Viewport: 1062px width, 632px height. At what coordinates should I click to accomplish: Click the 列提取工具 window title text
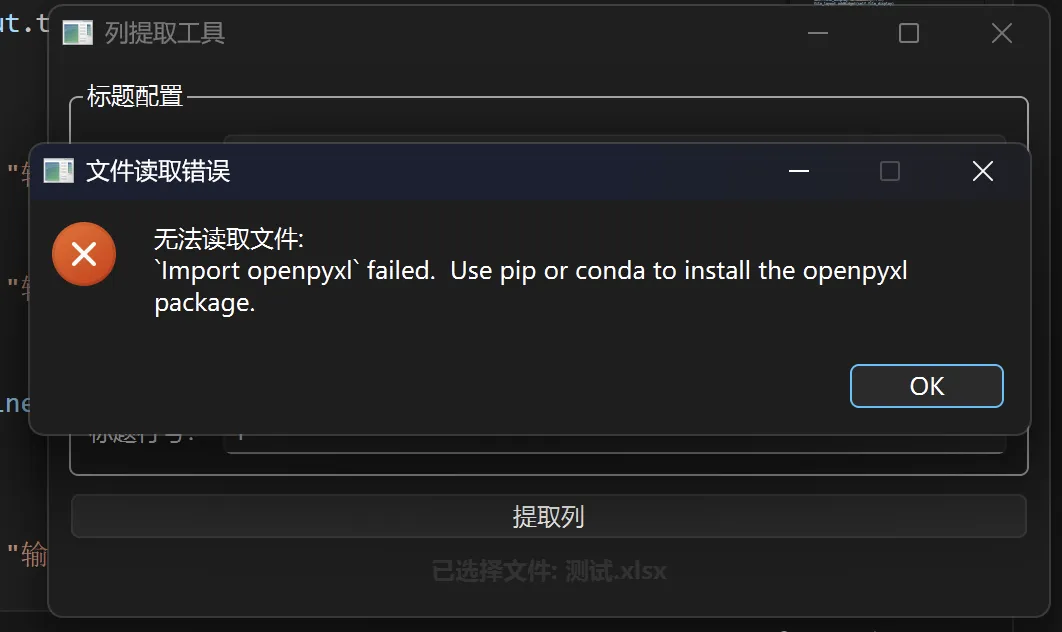(165, 33)
